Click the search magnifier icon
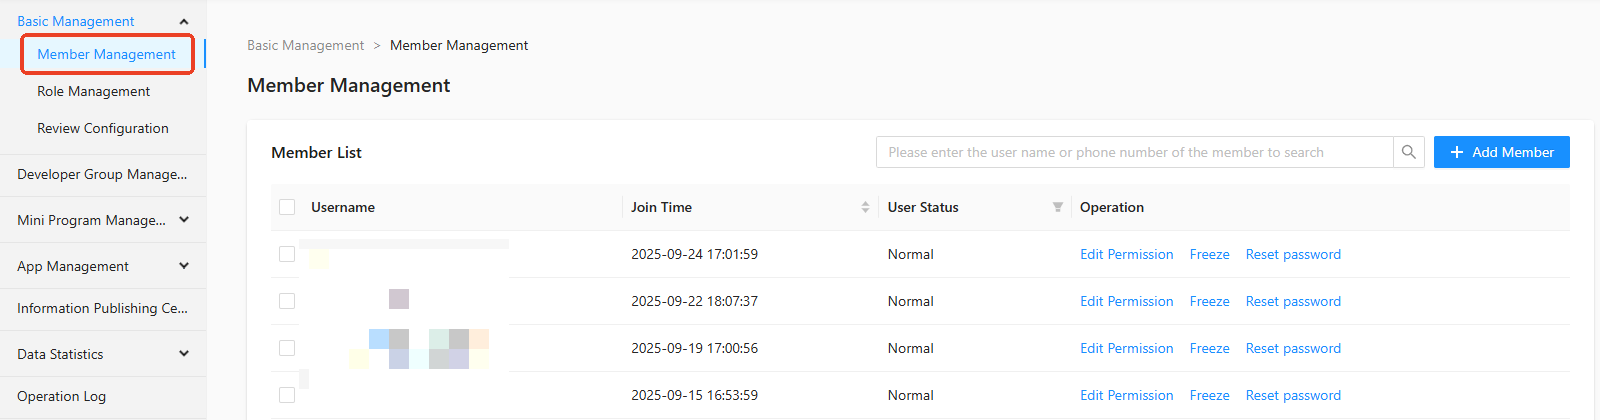This screenshot has height=420, width=1600. click(x=1408, y=152)
